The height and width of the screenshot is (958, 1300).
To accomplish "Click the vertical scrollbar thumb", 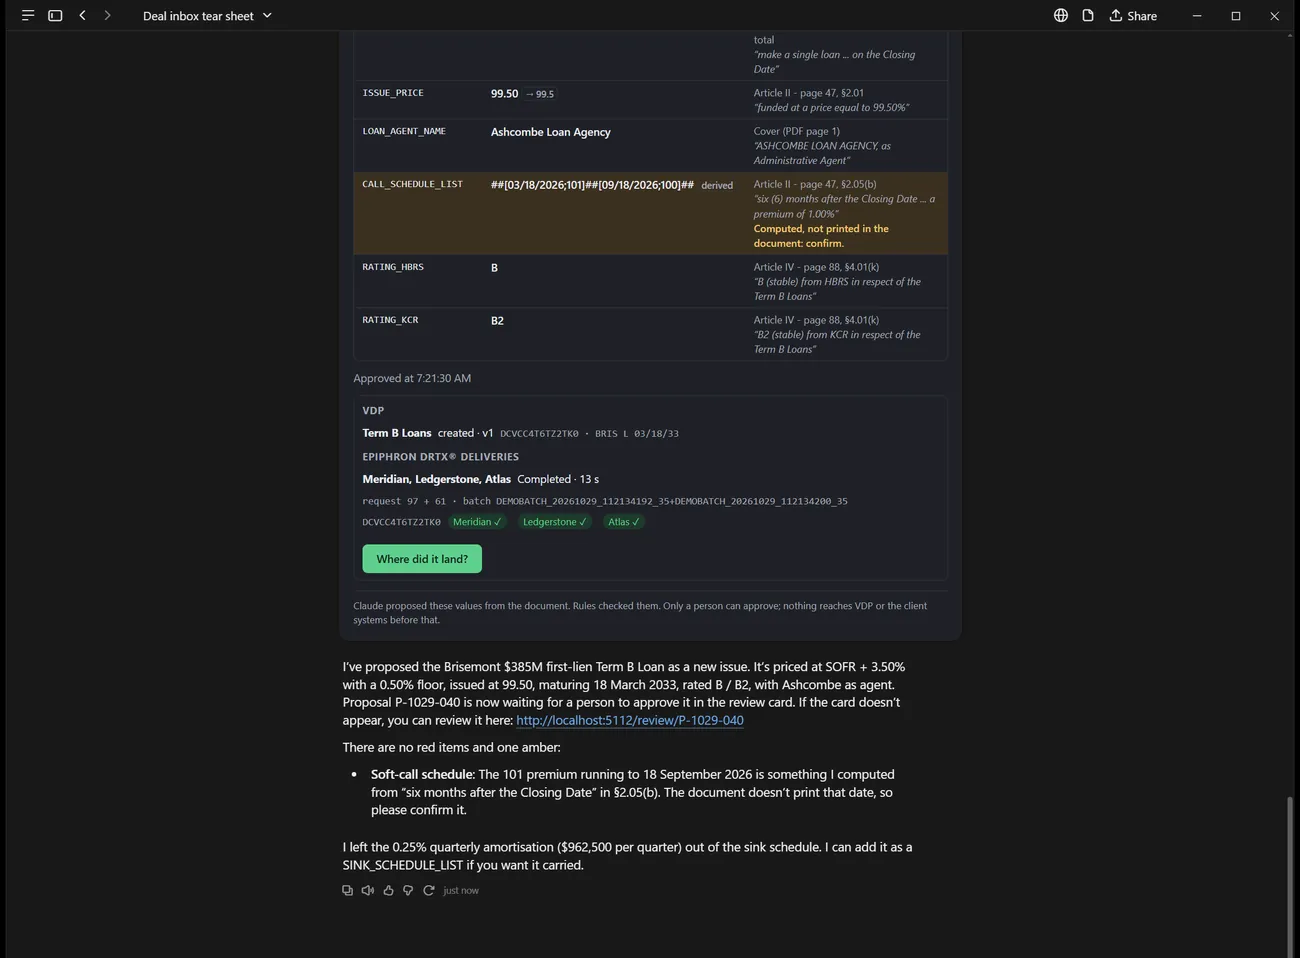I will click(x=1290, y=875).
